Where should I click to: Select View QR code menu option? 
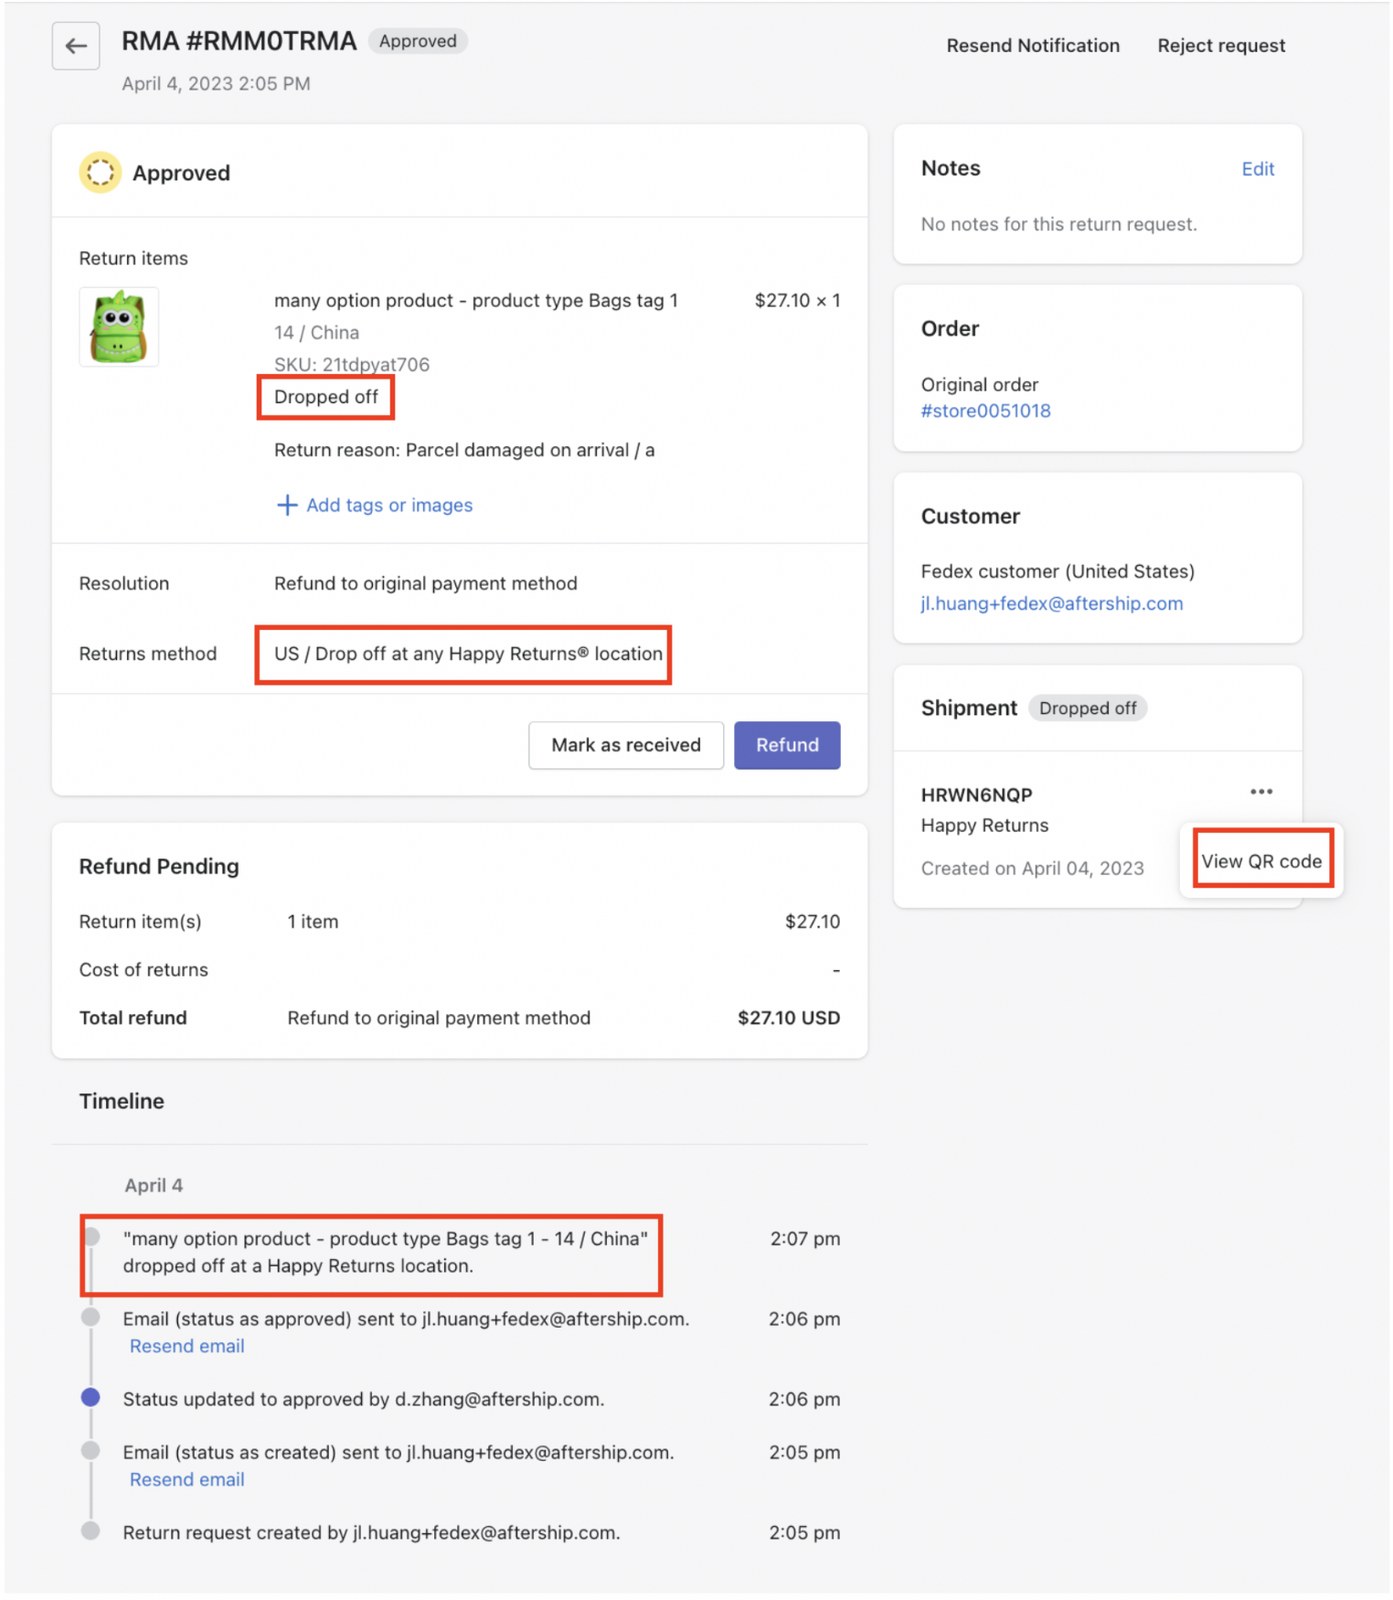(x=1262, y=861)
